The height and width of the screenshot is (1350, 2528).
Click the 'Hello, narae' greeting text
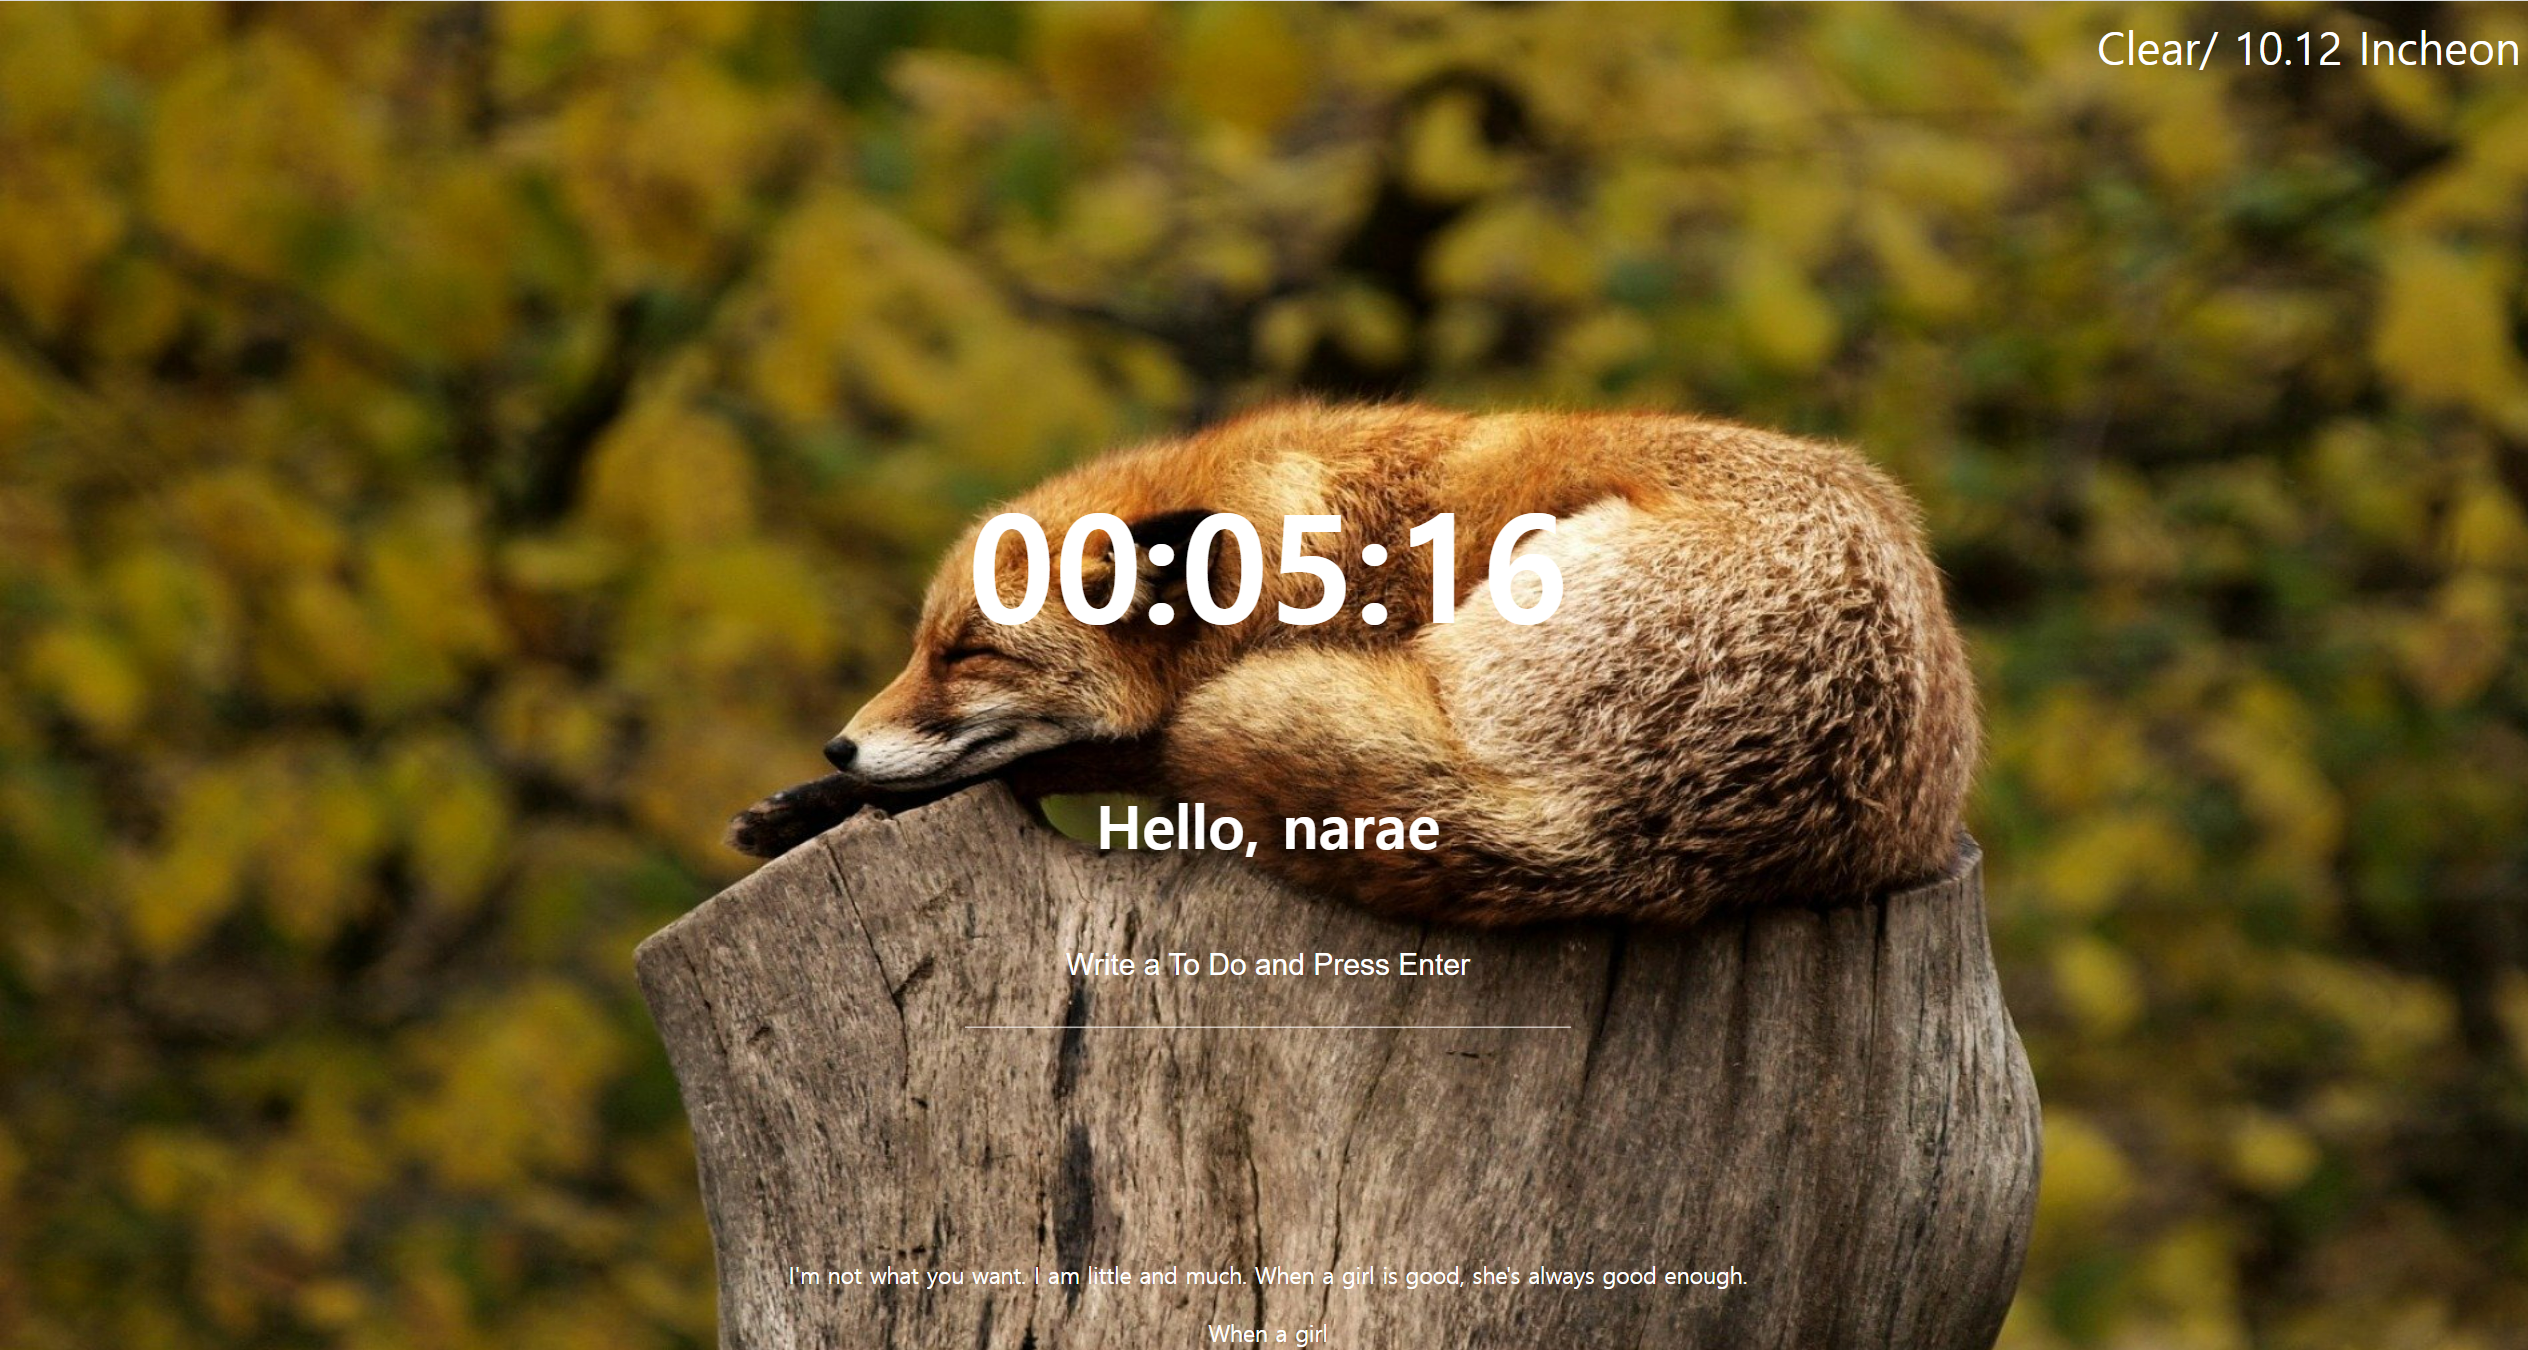tap(1267, 829)
